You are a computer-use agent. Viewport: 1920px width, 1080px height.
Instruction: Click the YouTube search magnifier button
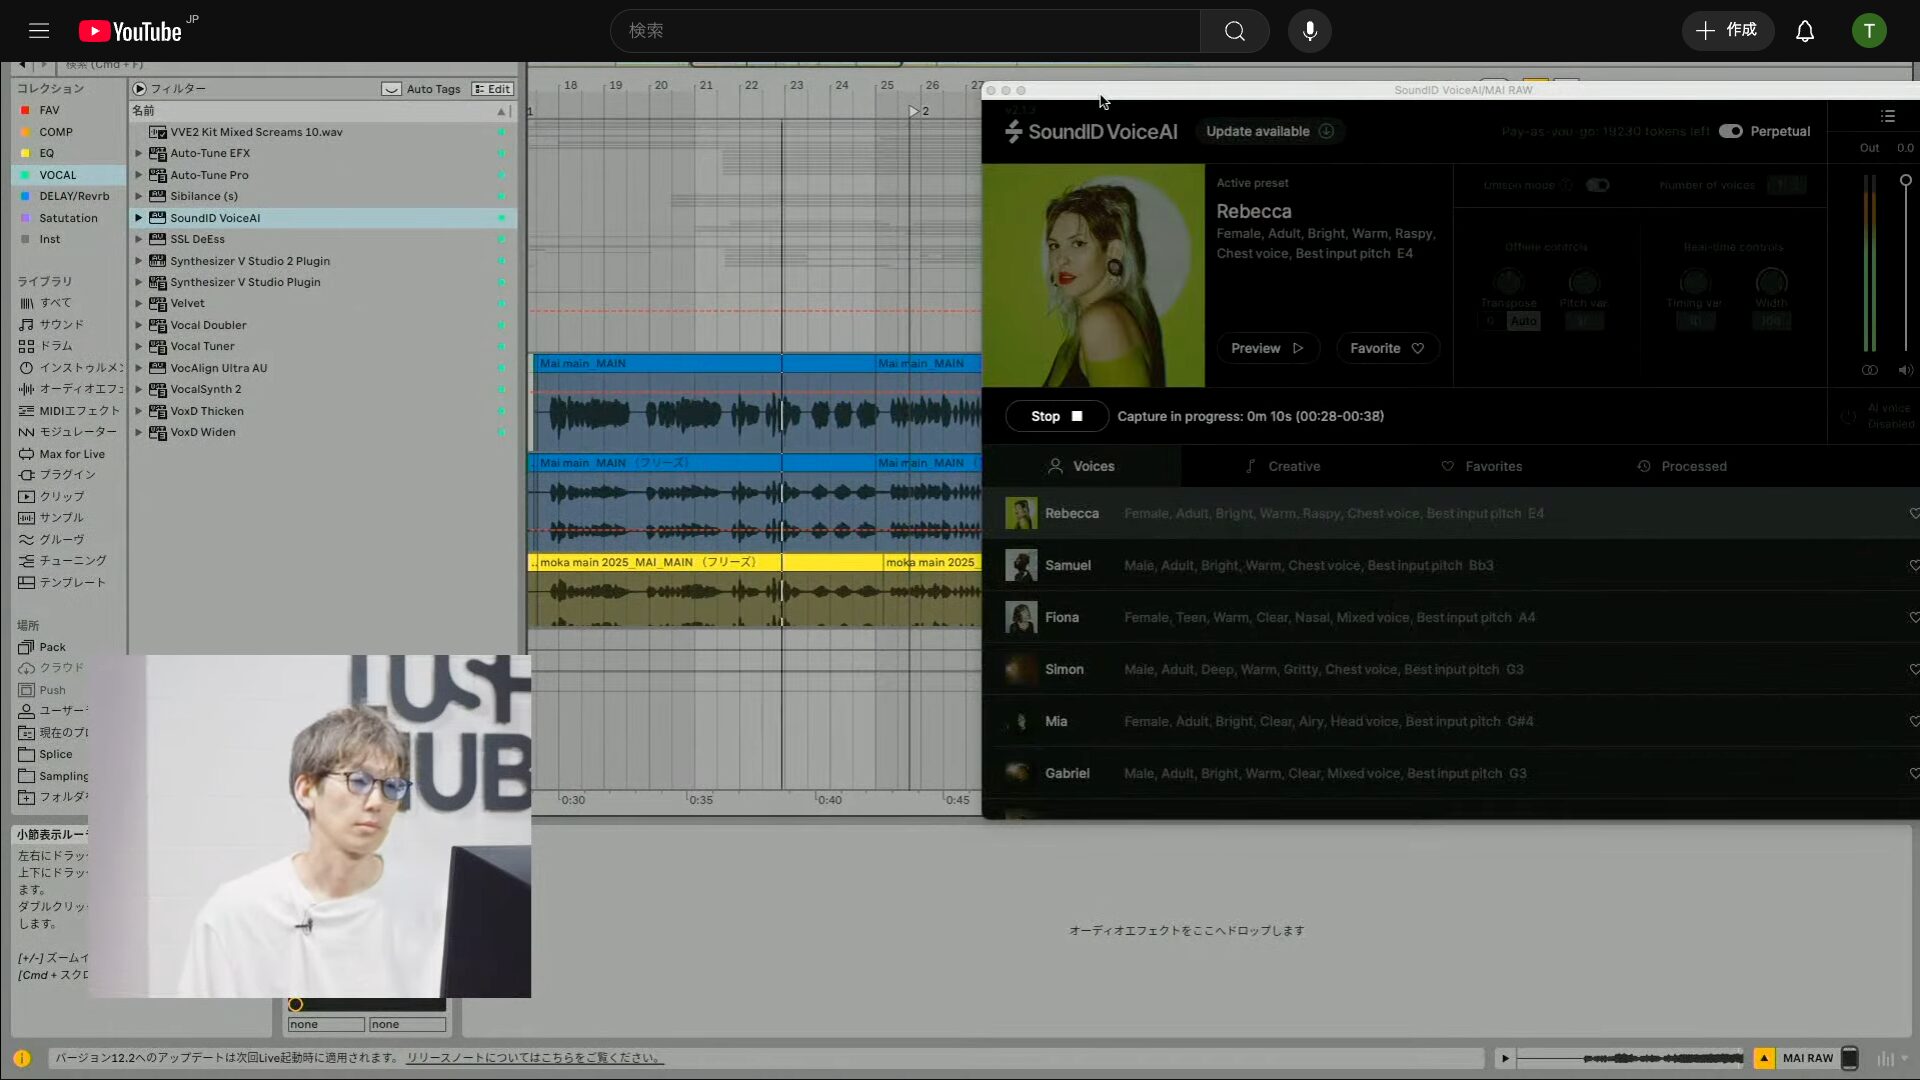(x=1235, y=31)
